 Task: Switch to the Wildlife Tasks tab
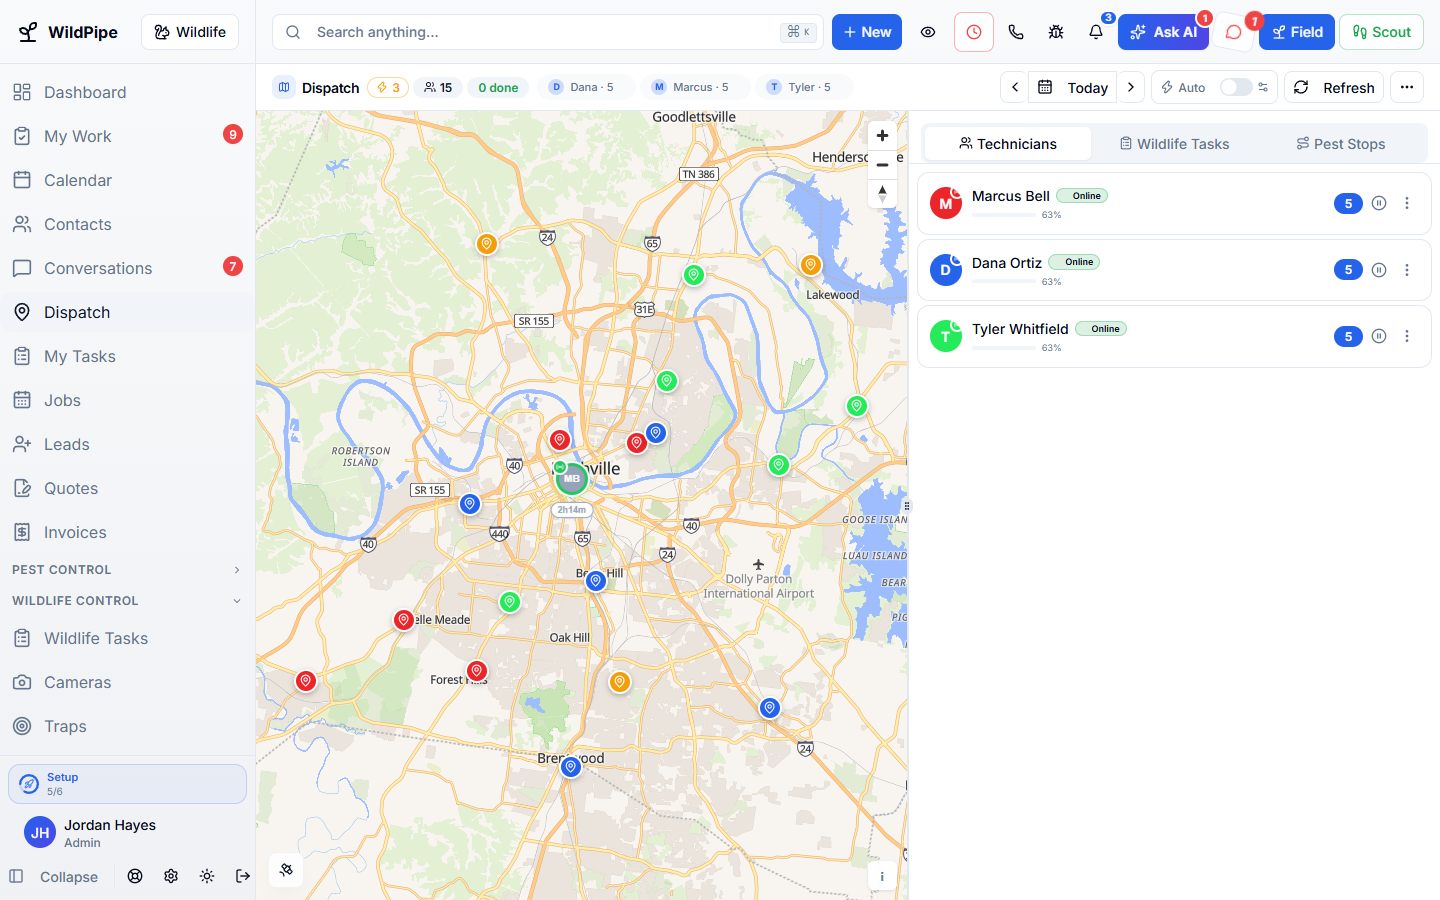tap(1174, 144)
